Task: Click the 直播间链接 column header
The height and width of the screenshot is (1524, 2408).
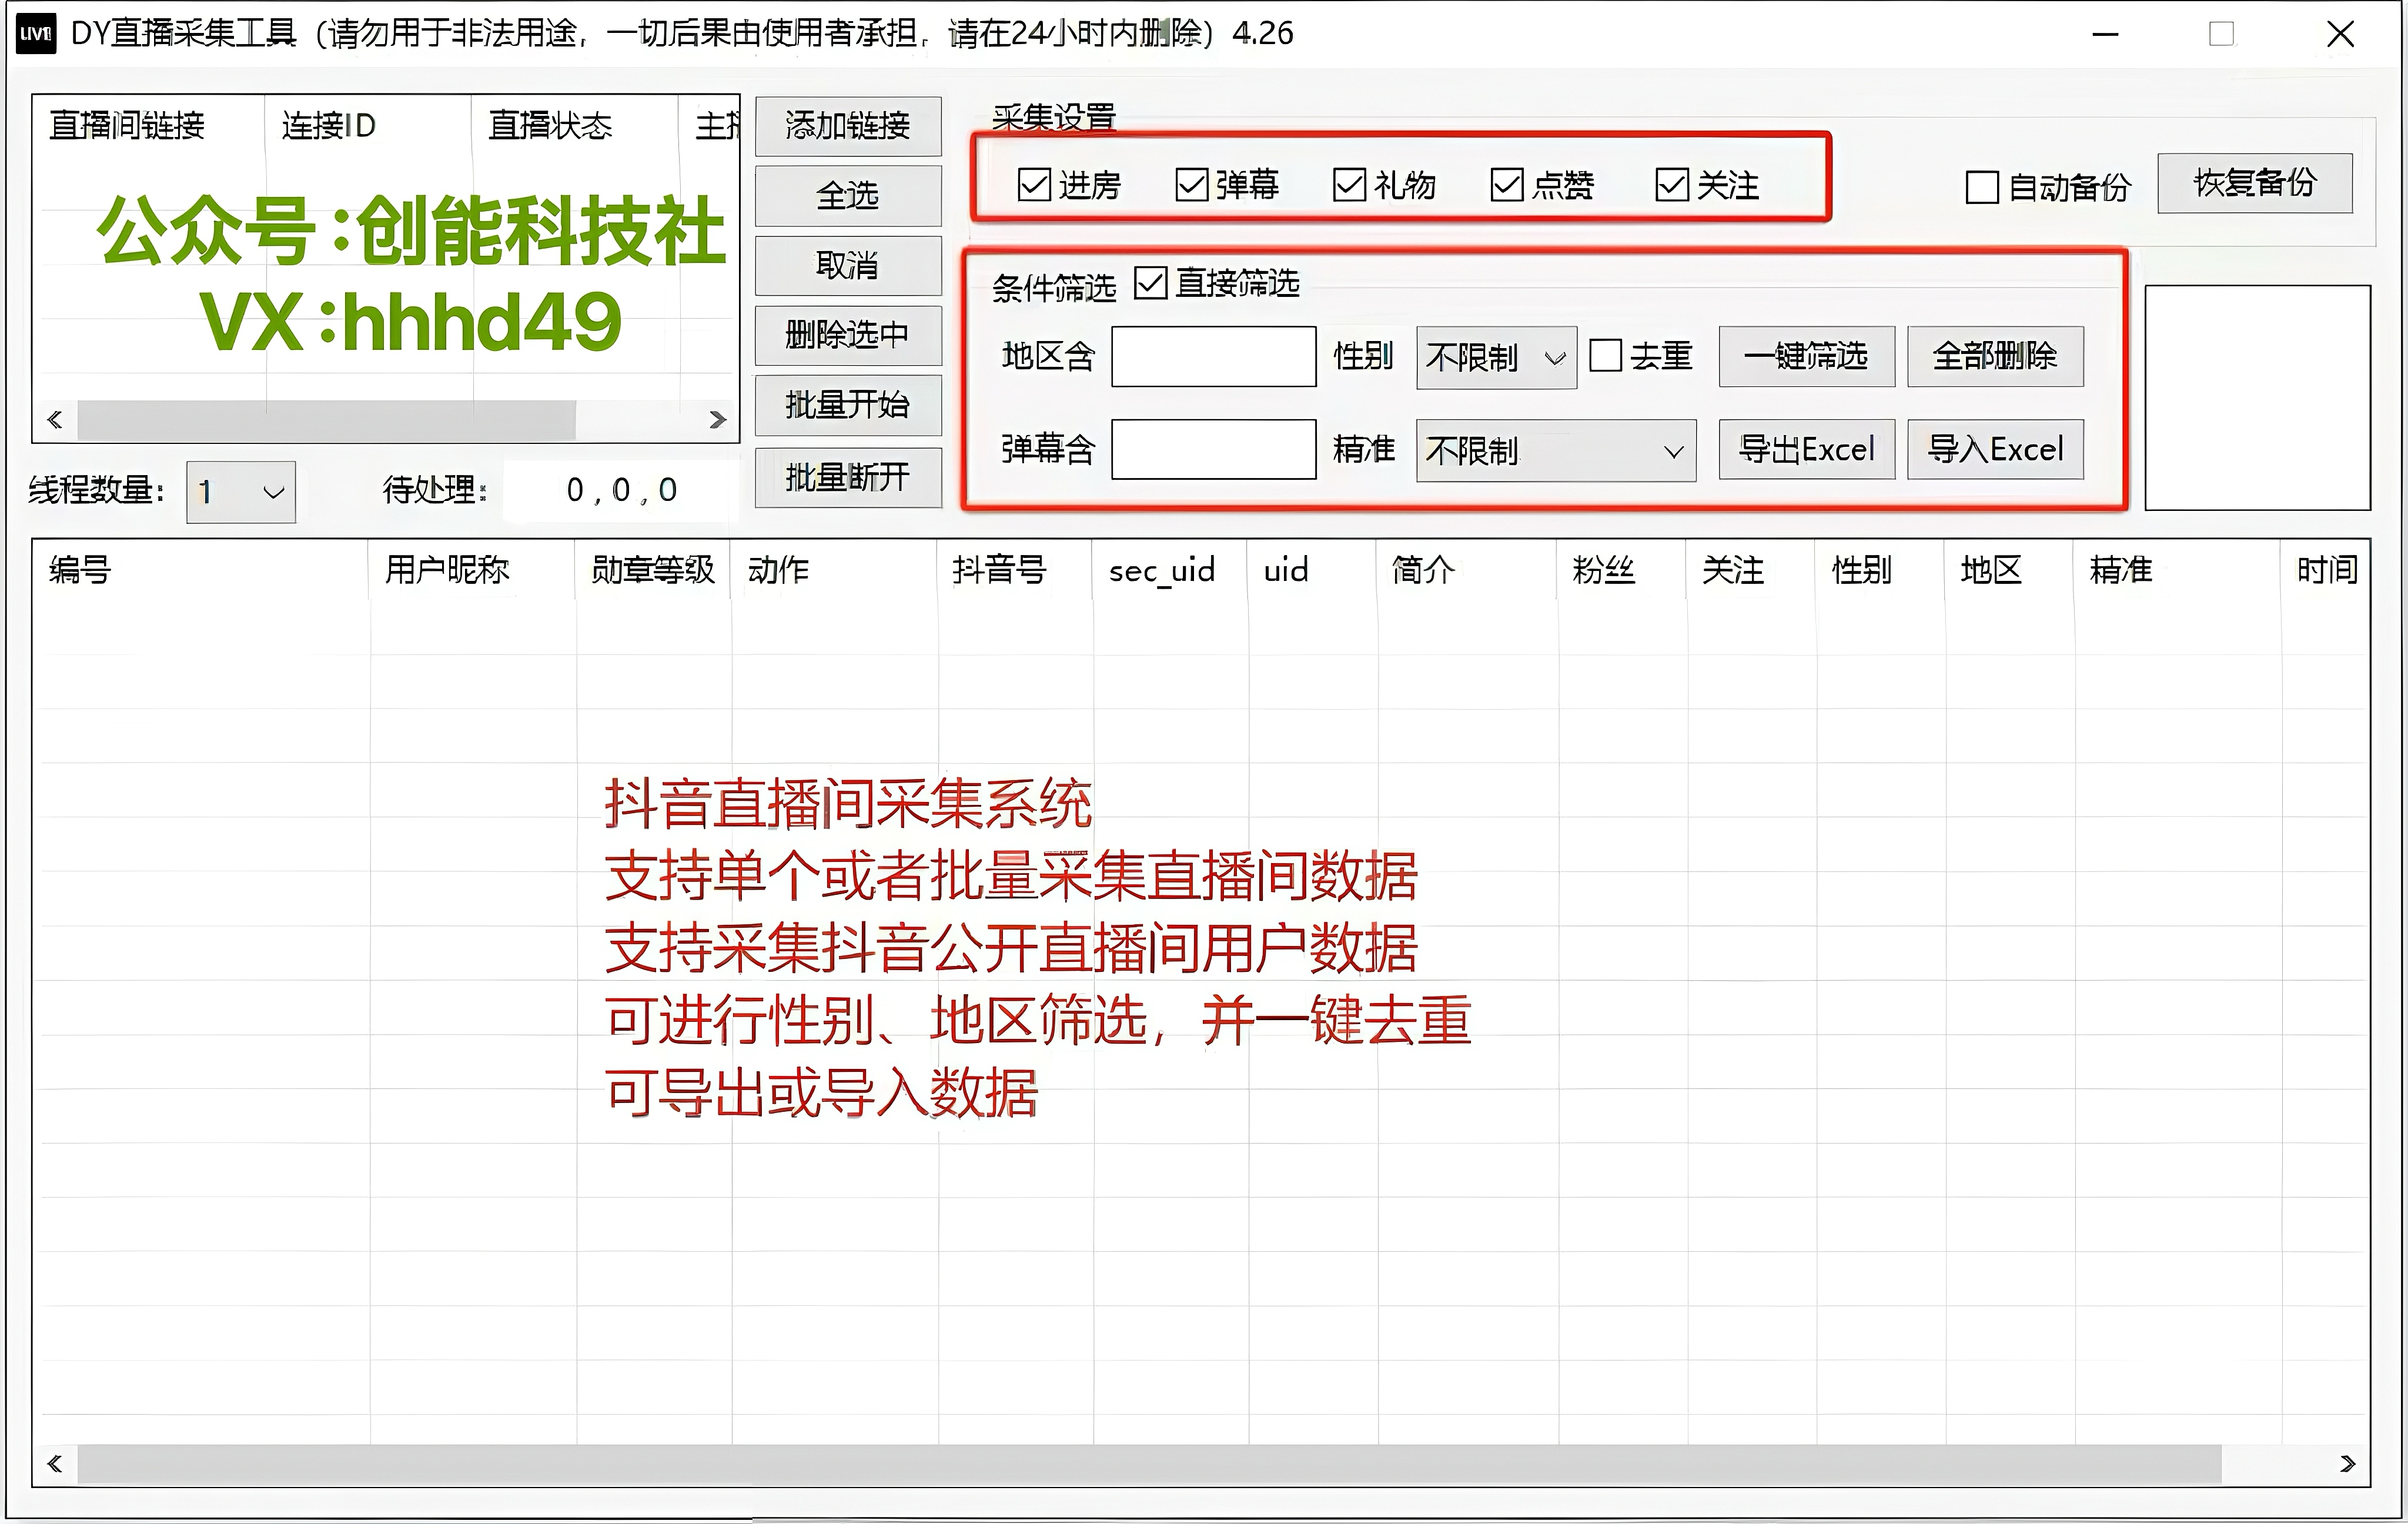Action: [149, 126]
